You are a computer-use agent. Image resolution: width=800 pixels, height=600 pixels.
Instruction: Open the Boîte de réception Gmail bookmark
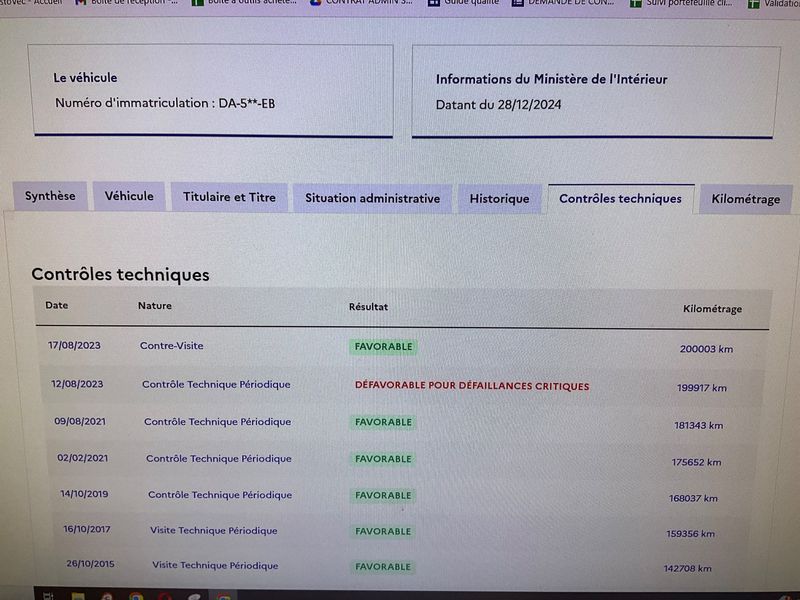pos(127,3)
